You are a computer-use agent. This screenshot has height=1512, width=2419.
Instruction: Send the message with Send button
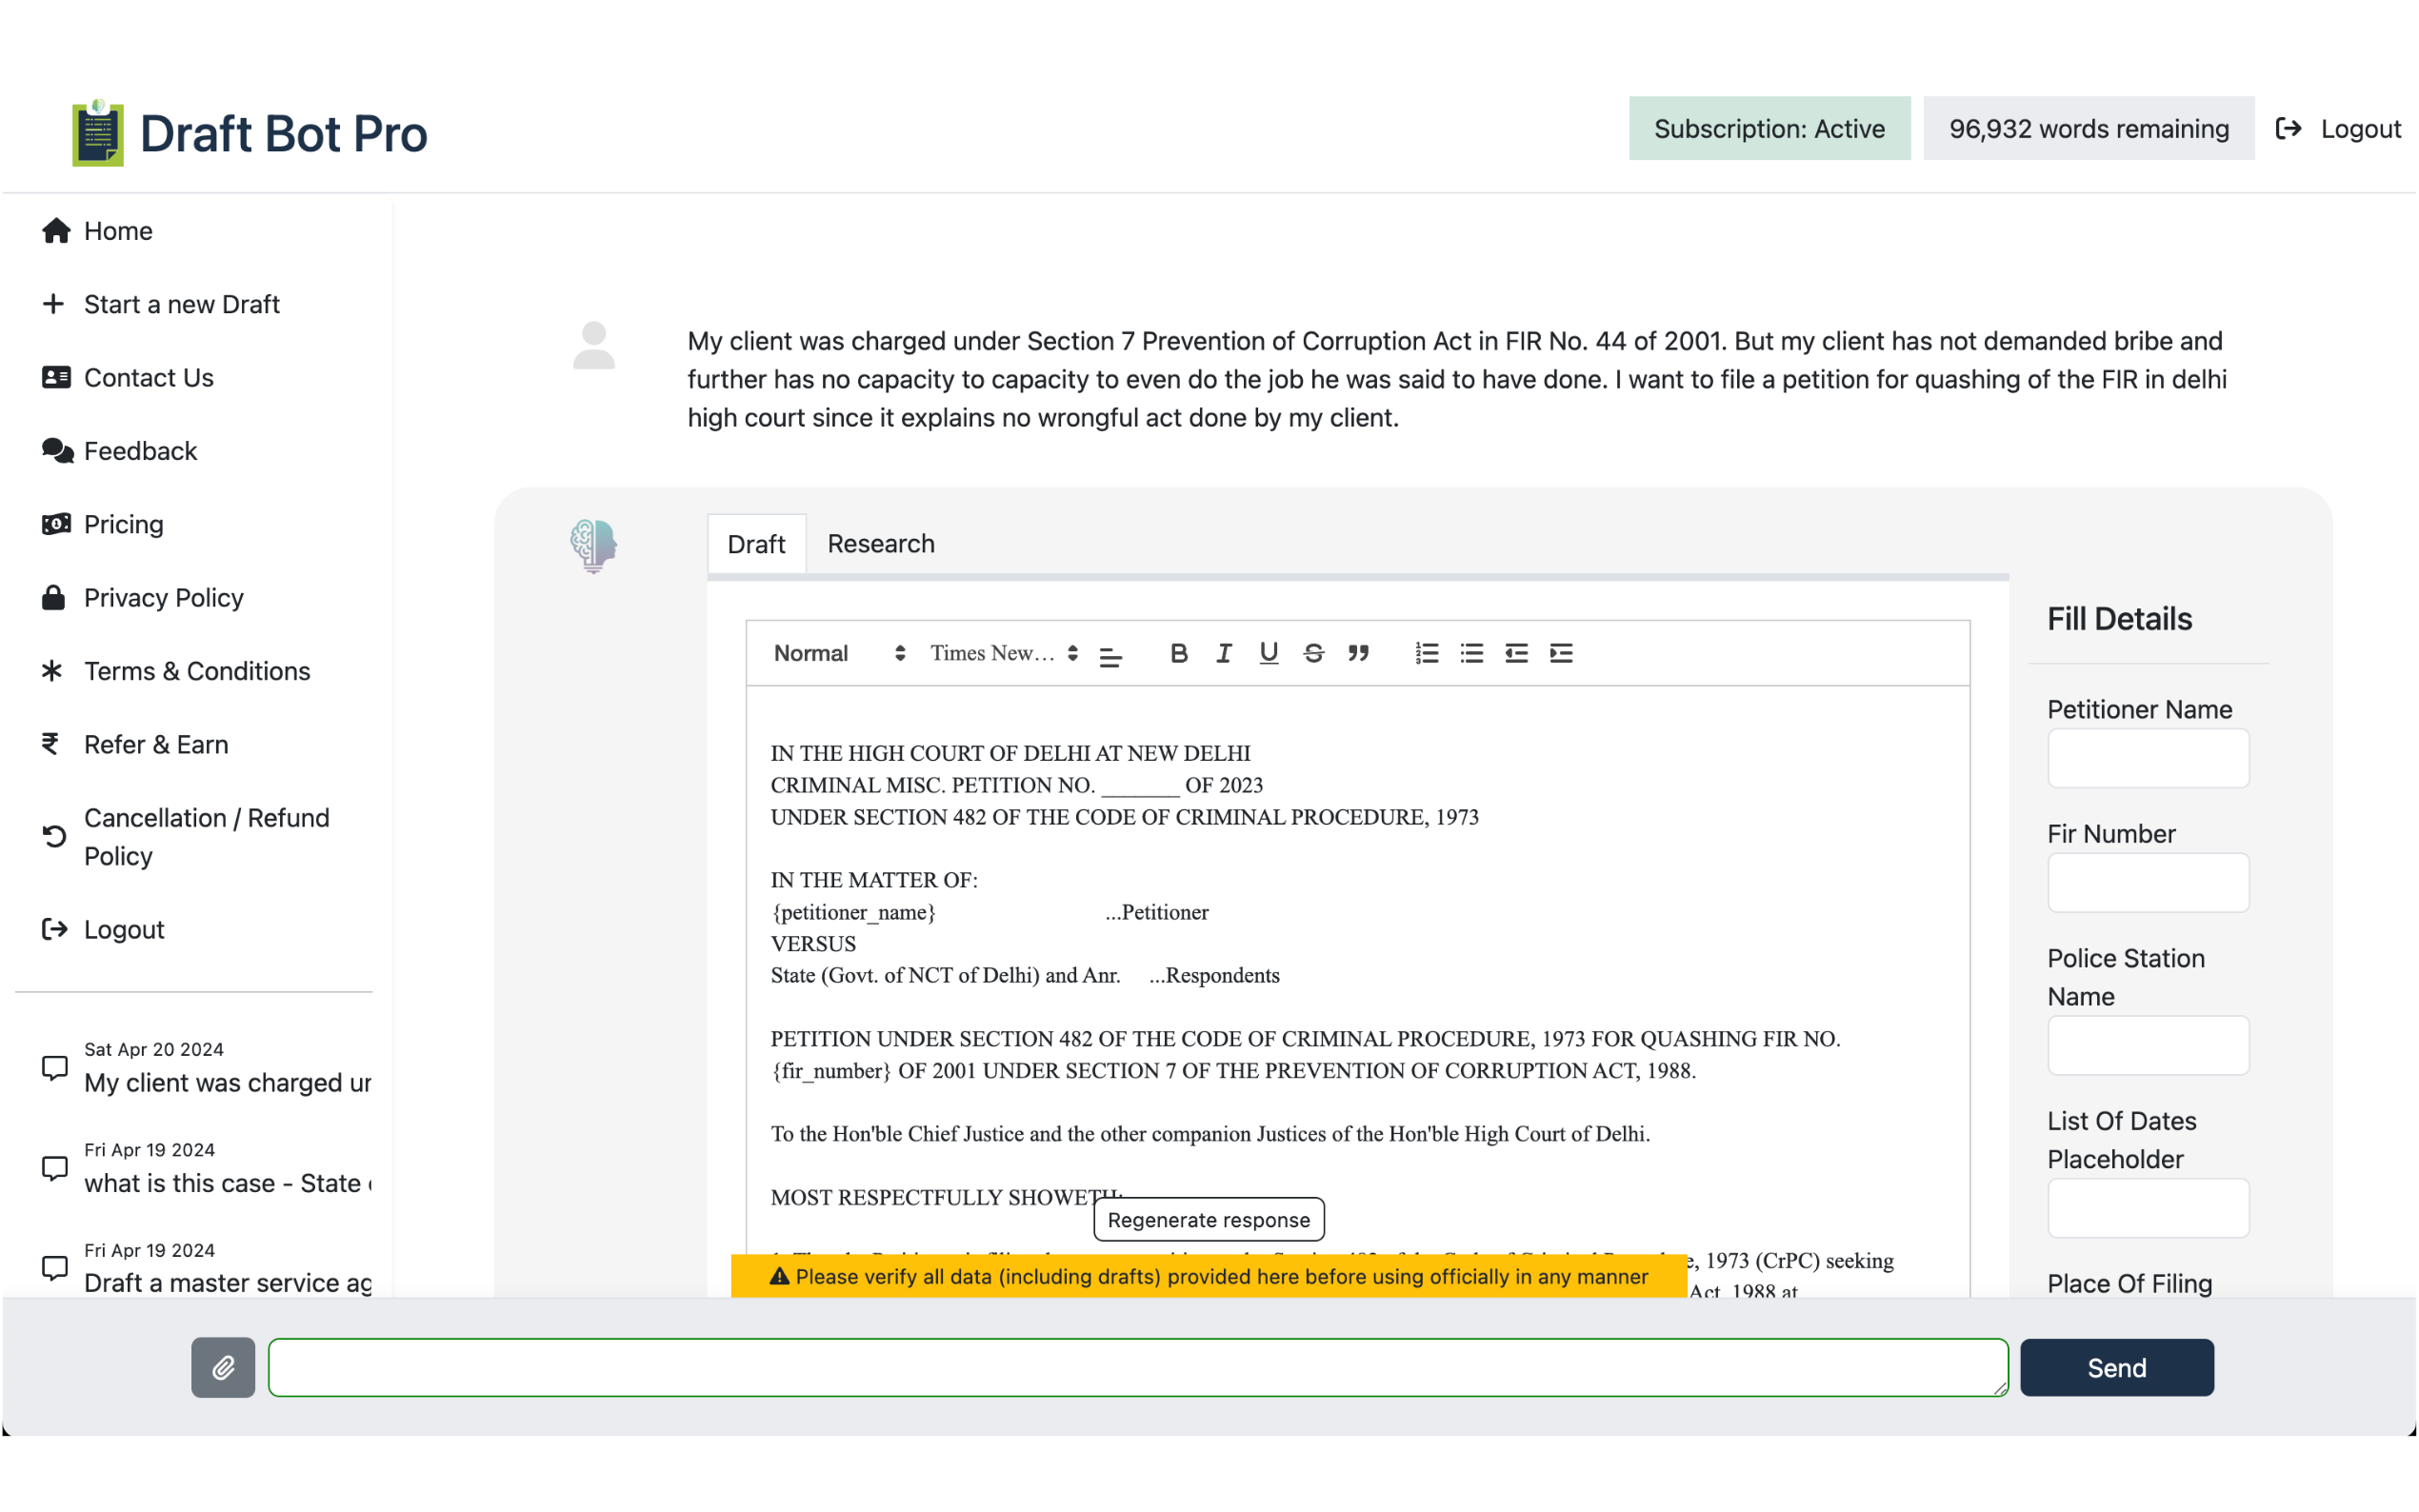pyautogui.click(x=2116, y=1367)
